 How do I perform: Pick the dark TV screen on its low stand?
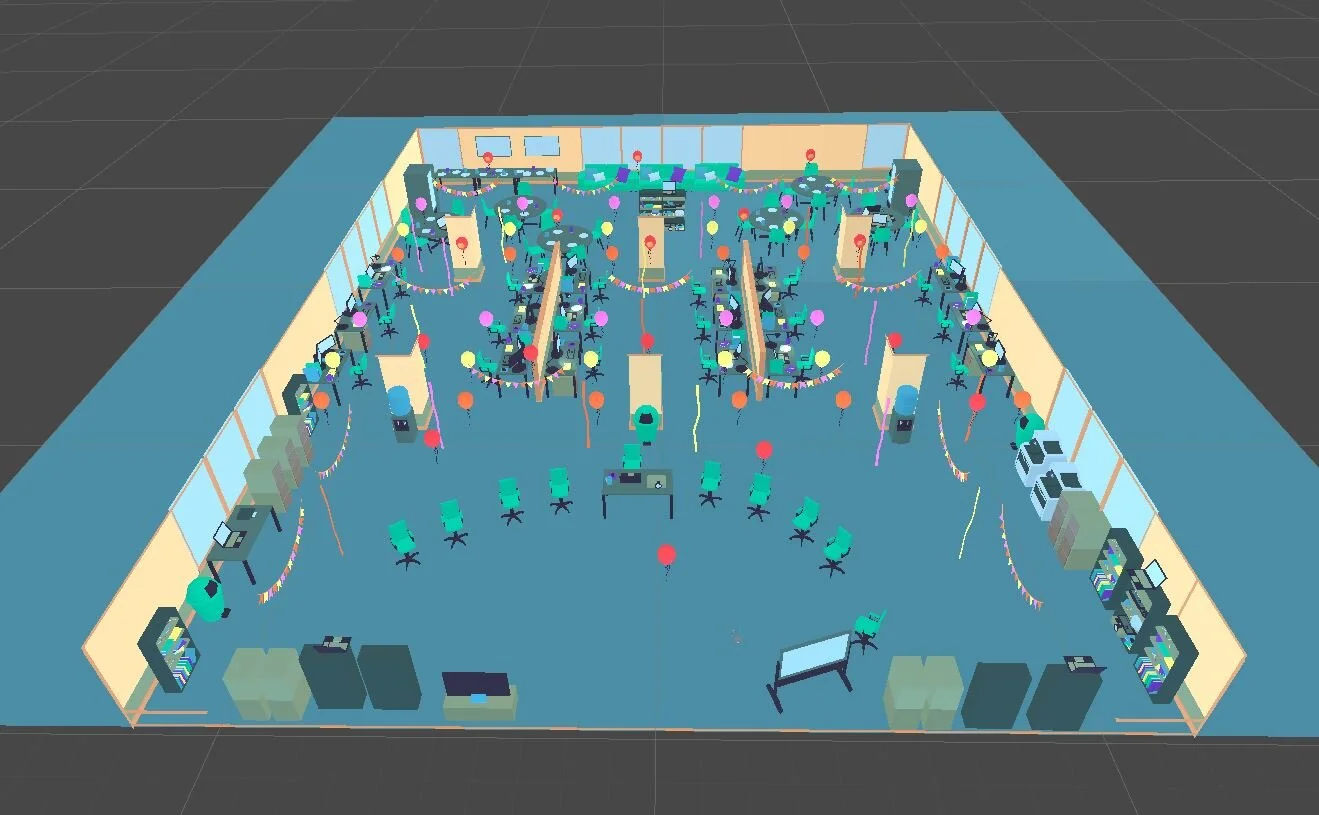coord(478,685)
